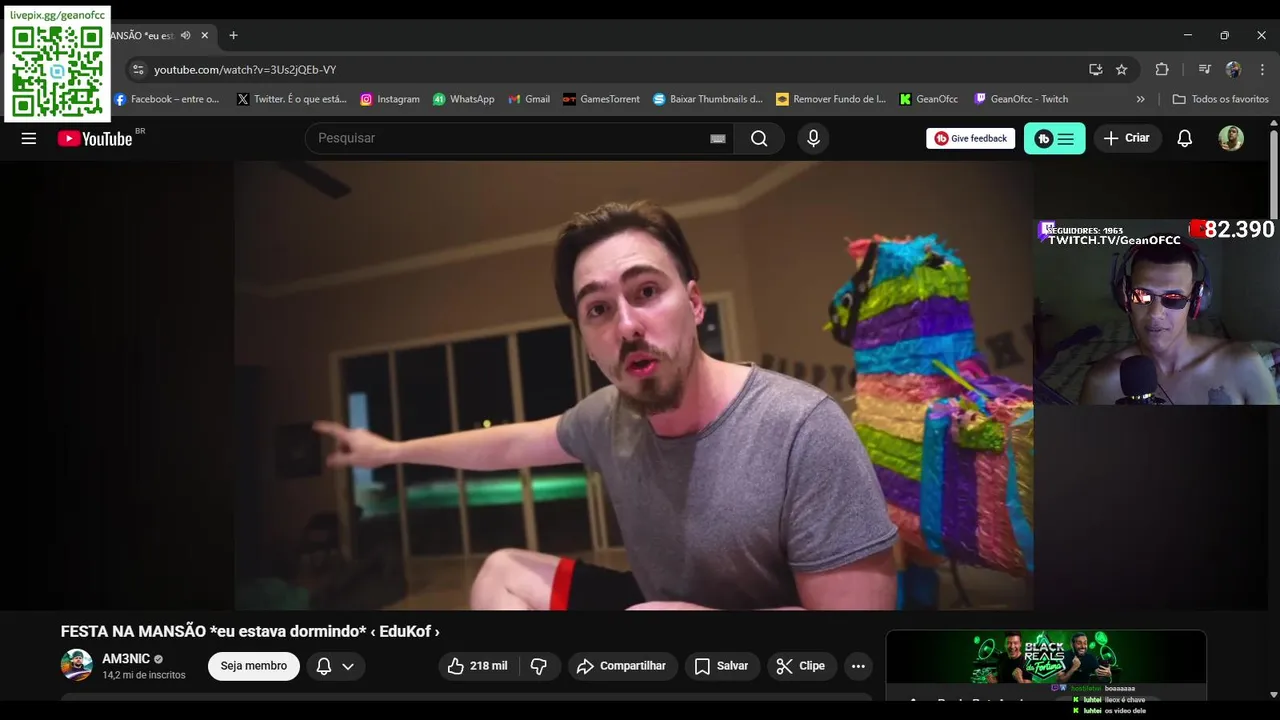Image resolution: width=1280 pixels, height=720 pixels.
Task: Click the Give feedback button
Action: 970,139
